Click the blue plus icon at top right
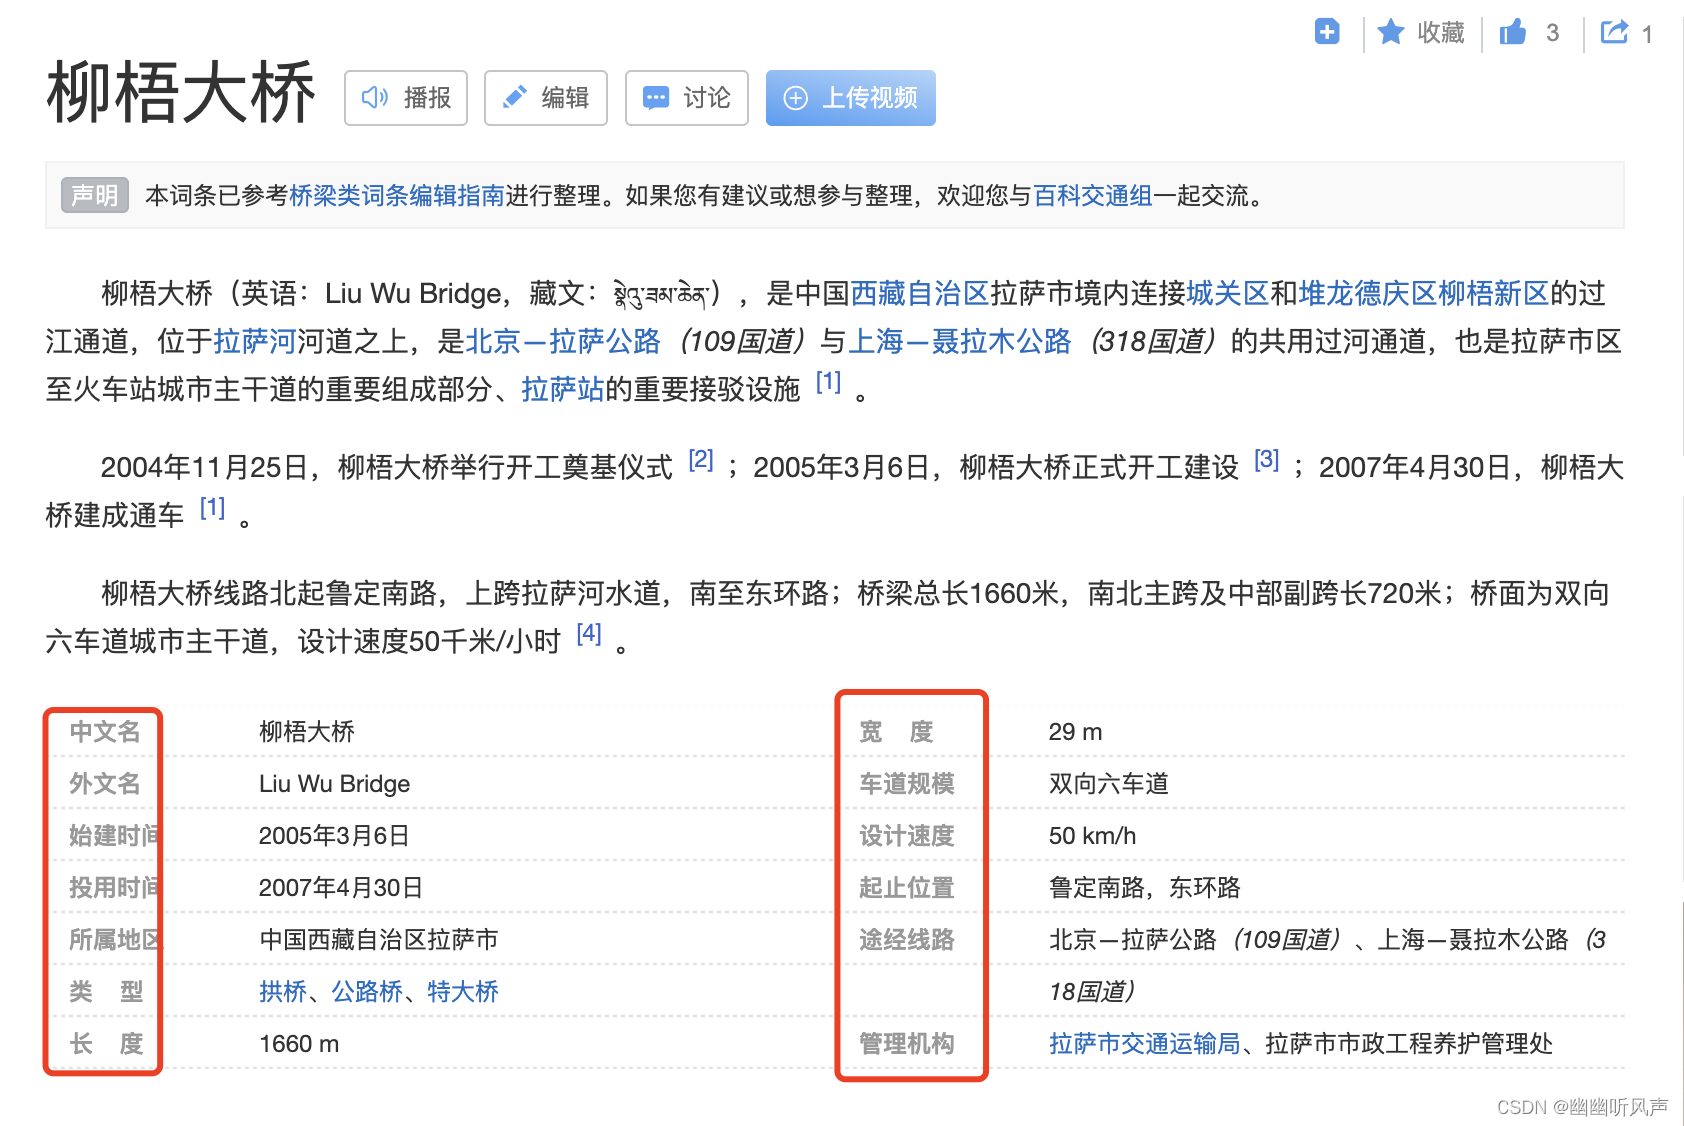The width and height of the screenshot is (1684, 1126). 1327,32
